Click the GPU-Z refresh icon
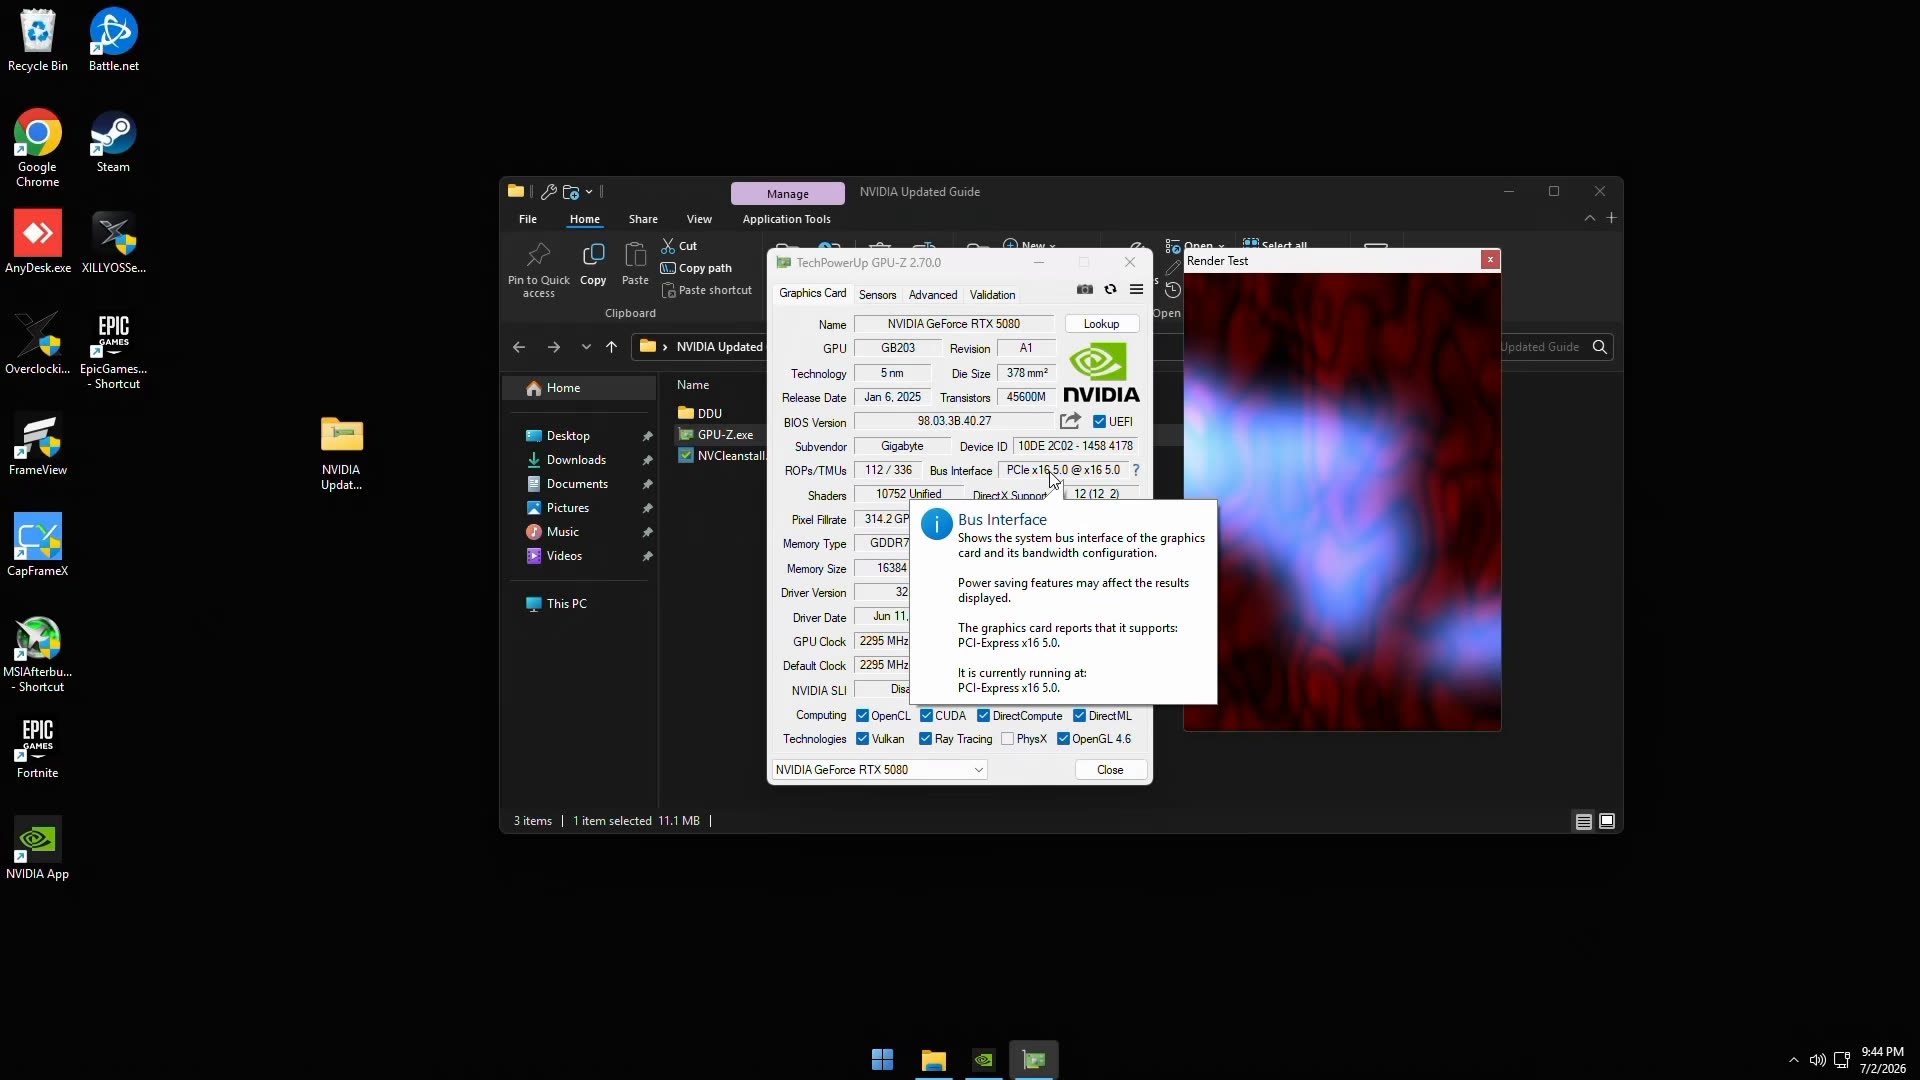This screenshot has width=1920, height=1080. 1110,290
